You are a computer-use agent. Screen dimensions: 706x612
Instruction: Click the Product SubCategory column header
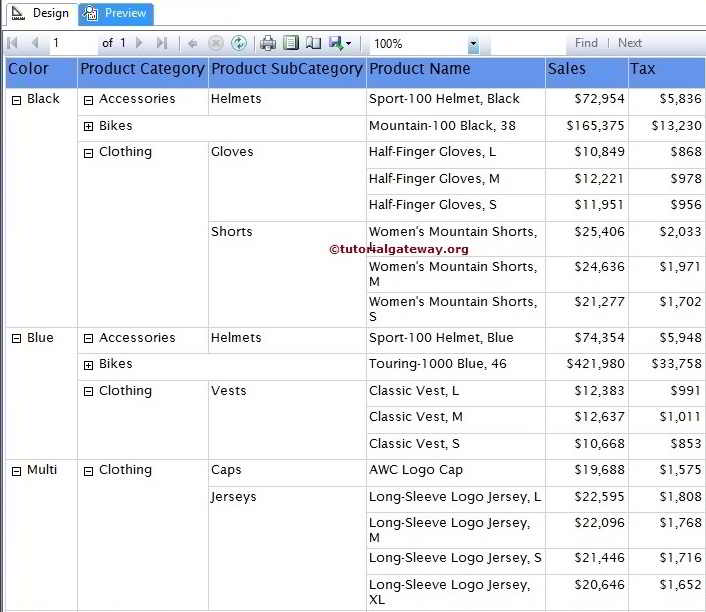point(287,73)
